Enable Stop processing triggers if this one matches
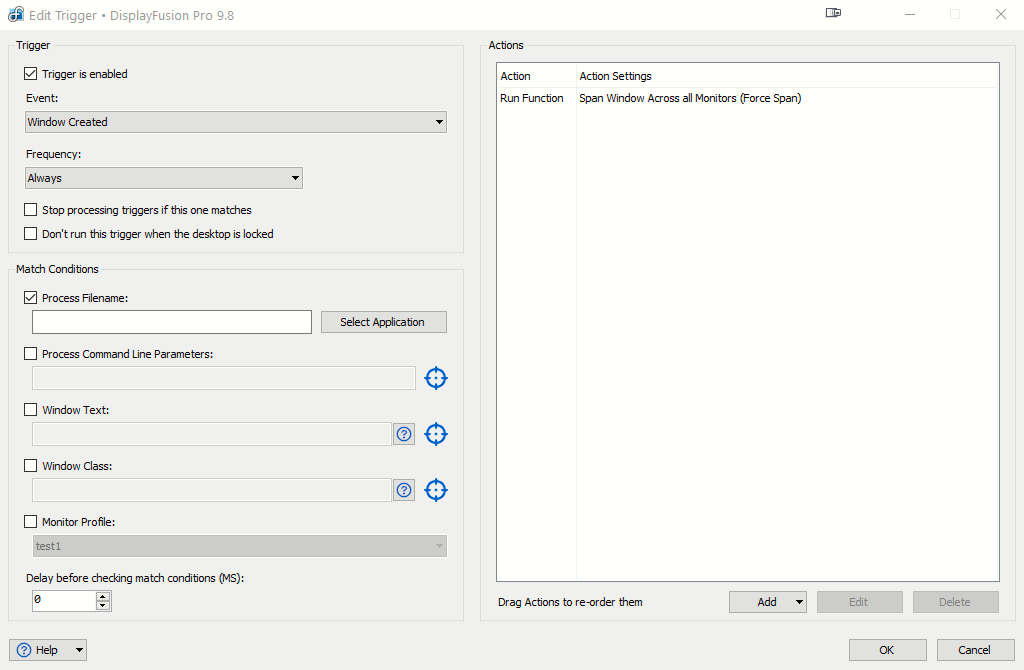 31,210
